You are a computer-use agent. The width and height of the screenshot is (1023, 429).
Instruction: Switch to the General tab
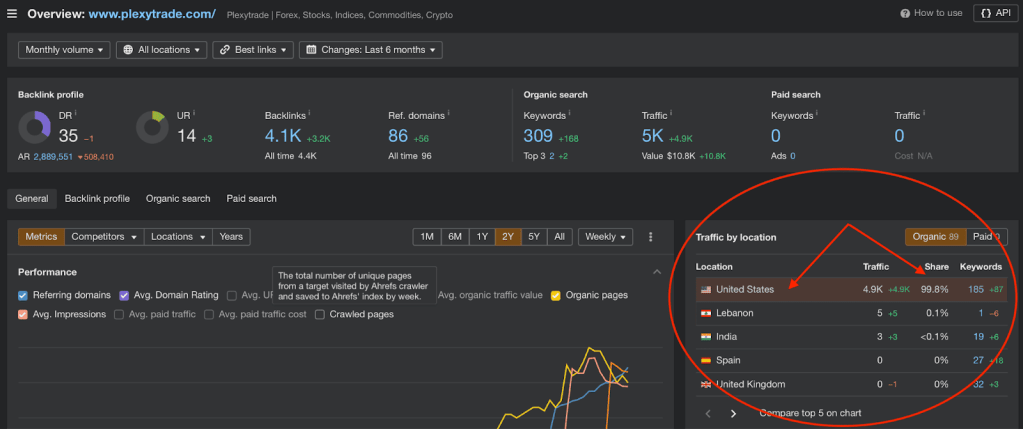(x=32, y=199)
